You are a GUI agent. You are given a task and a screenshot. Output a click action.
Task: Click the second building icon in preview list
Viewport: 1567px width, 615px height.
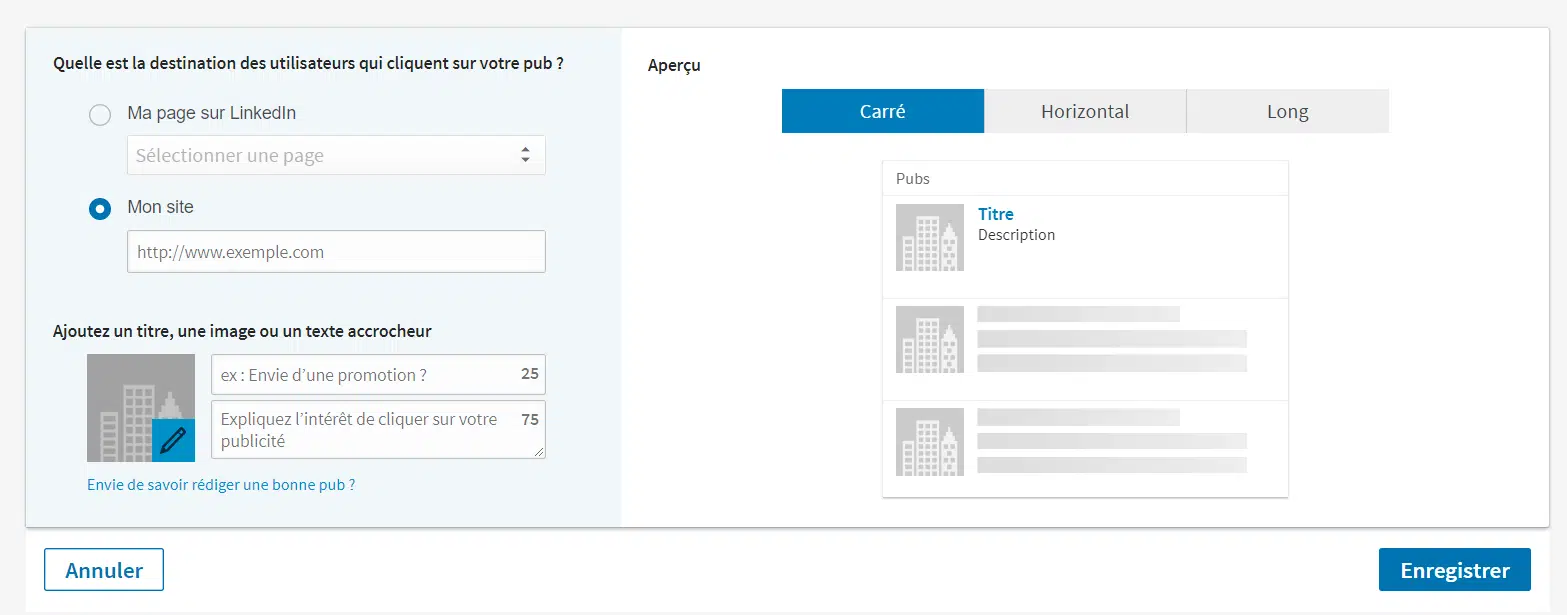click(930, 339)
